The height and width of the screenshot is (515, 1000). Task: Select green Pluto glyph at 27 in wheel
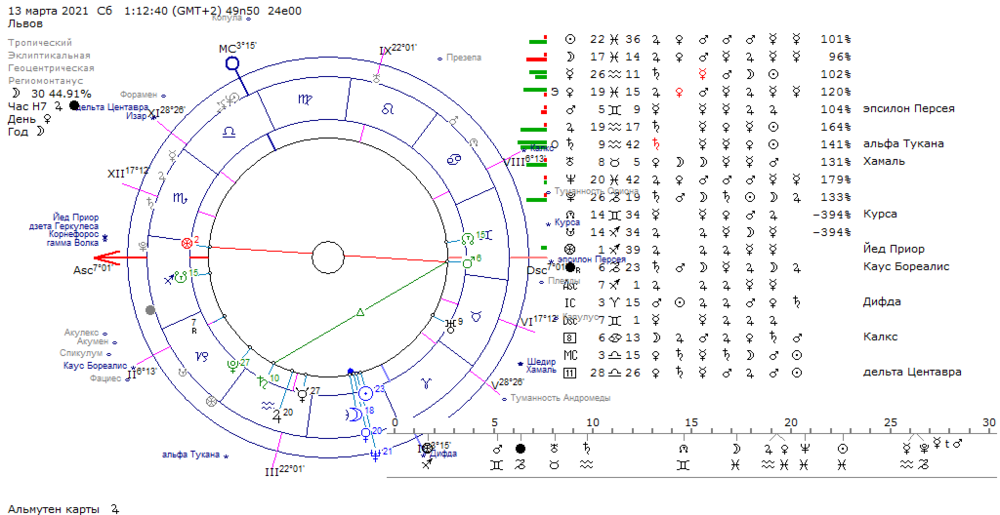point(231,365)
